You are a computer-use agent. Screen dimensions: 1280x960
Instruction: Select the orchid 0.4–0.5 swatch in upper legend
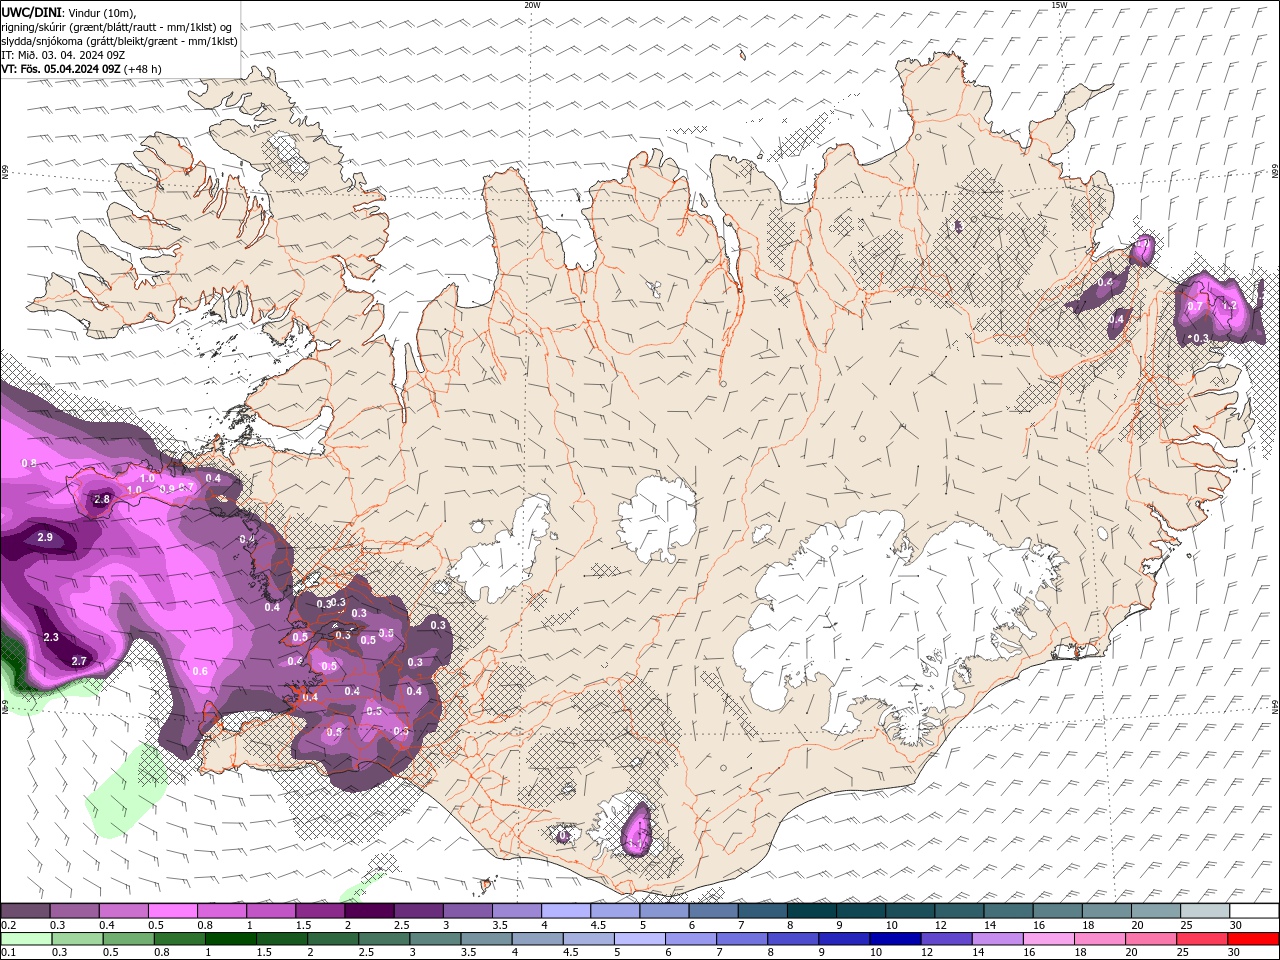point(123,911)
